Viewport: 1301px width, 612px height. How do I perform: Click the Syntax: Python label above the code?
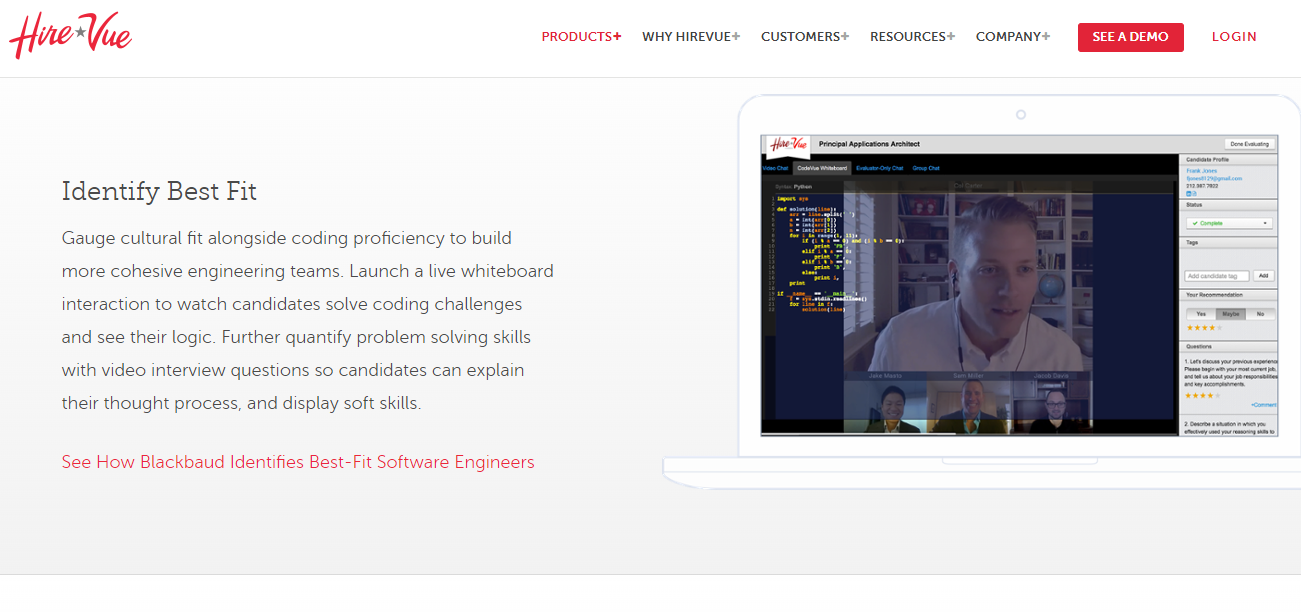coord(793,186)
